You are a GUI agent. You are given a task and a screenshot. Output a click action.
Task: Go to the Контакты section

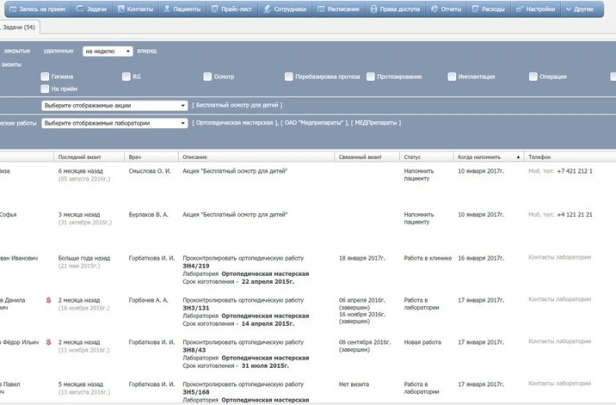(x=136, y=8)
